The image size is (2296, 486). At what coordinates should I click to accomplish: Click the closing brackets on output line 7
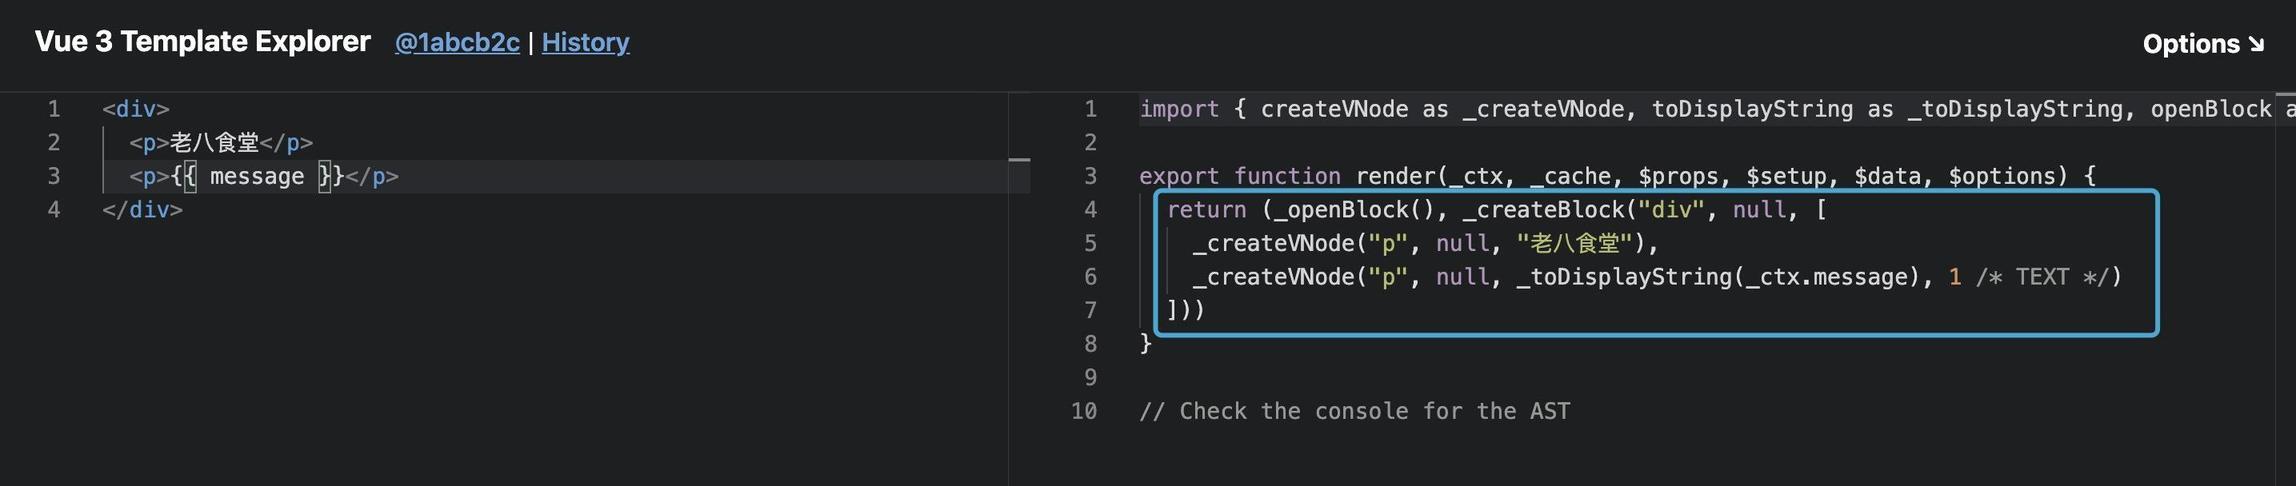pyautogui.click(x=1185, y=310)
